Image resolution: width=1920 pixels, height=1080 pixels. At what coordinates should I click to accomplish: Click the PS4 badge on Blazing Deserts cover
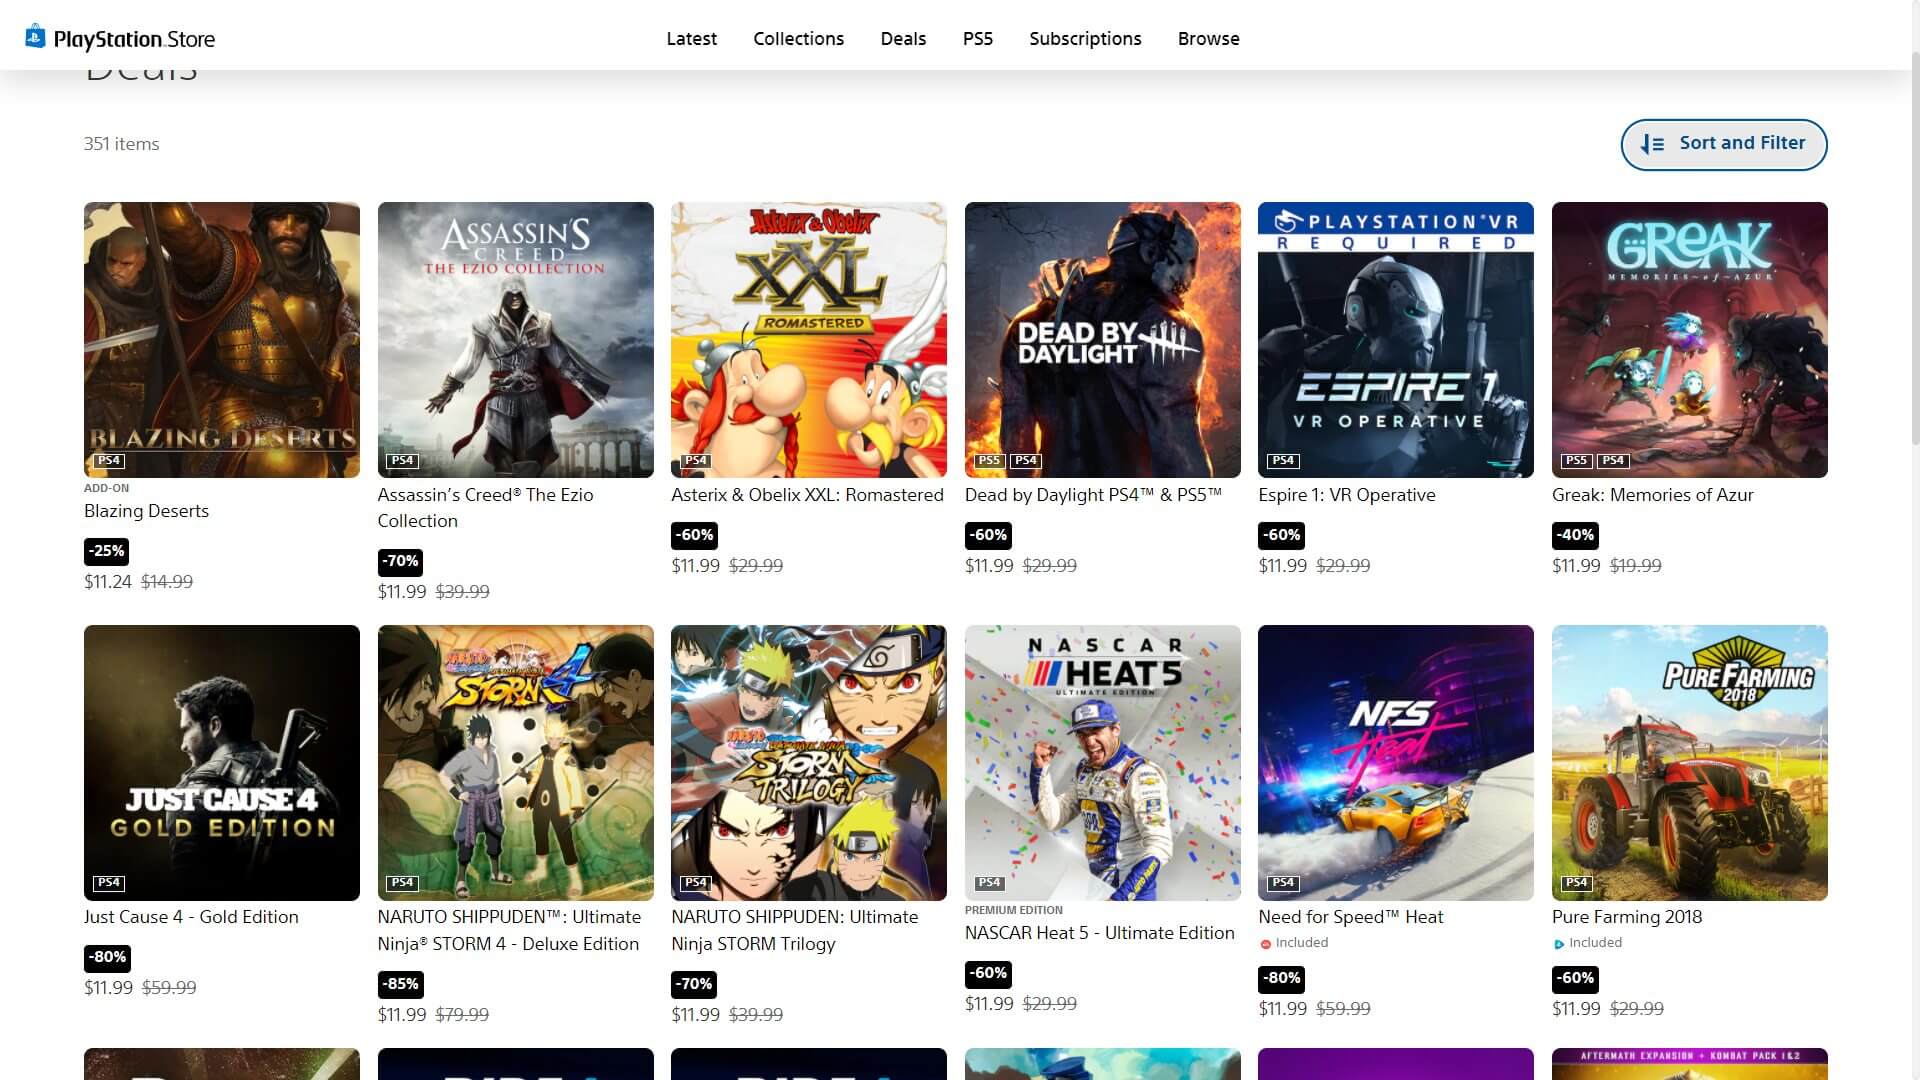coord(109,461)
